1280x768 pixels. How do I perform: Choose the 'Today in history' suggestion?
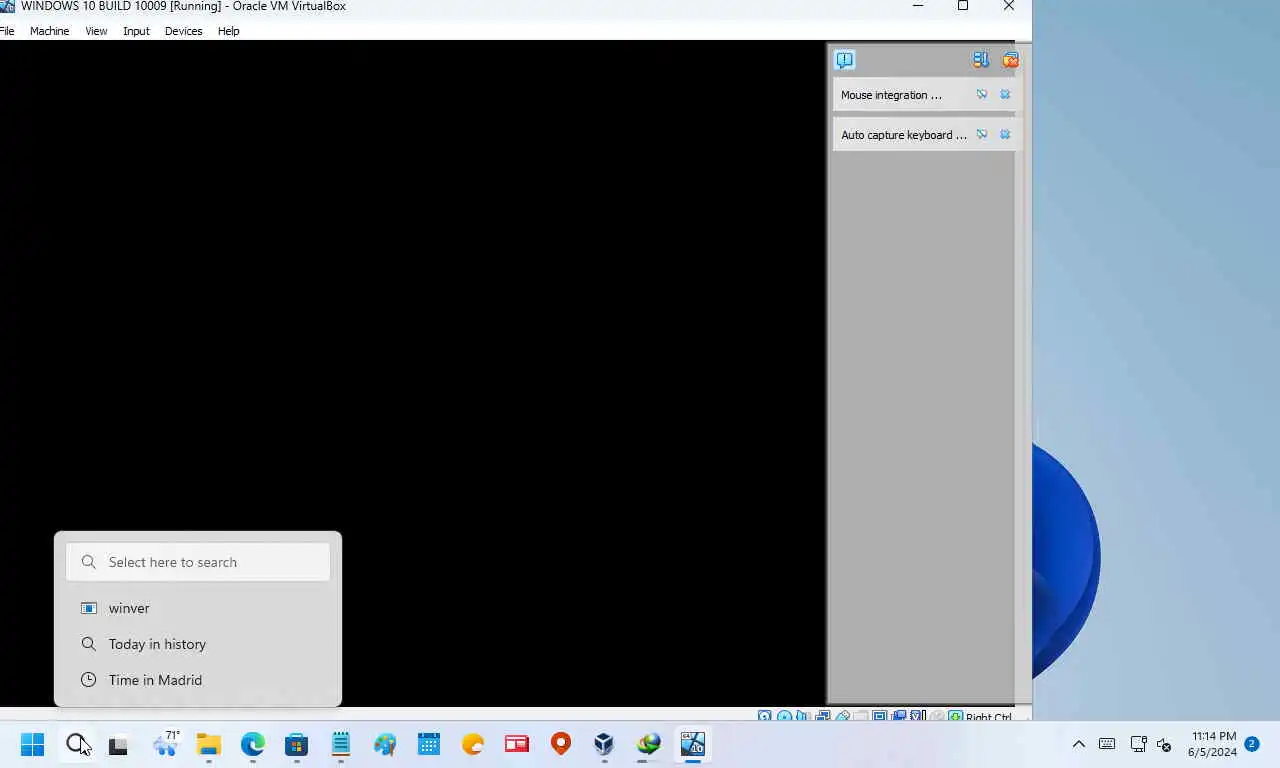click(x=198, y=644)
